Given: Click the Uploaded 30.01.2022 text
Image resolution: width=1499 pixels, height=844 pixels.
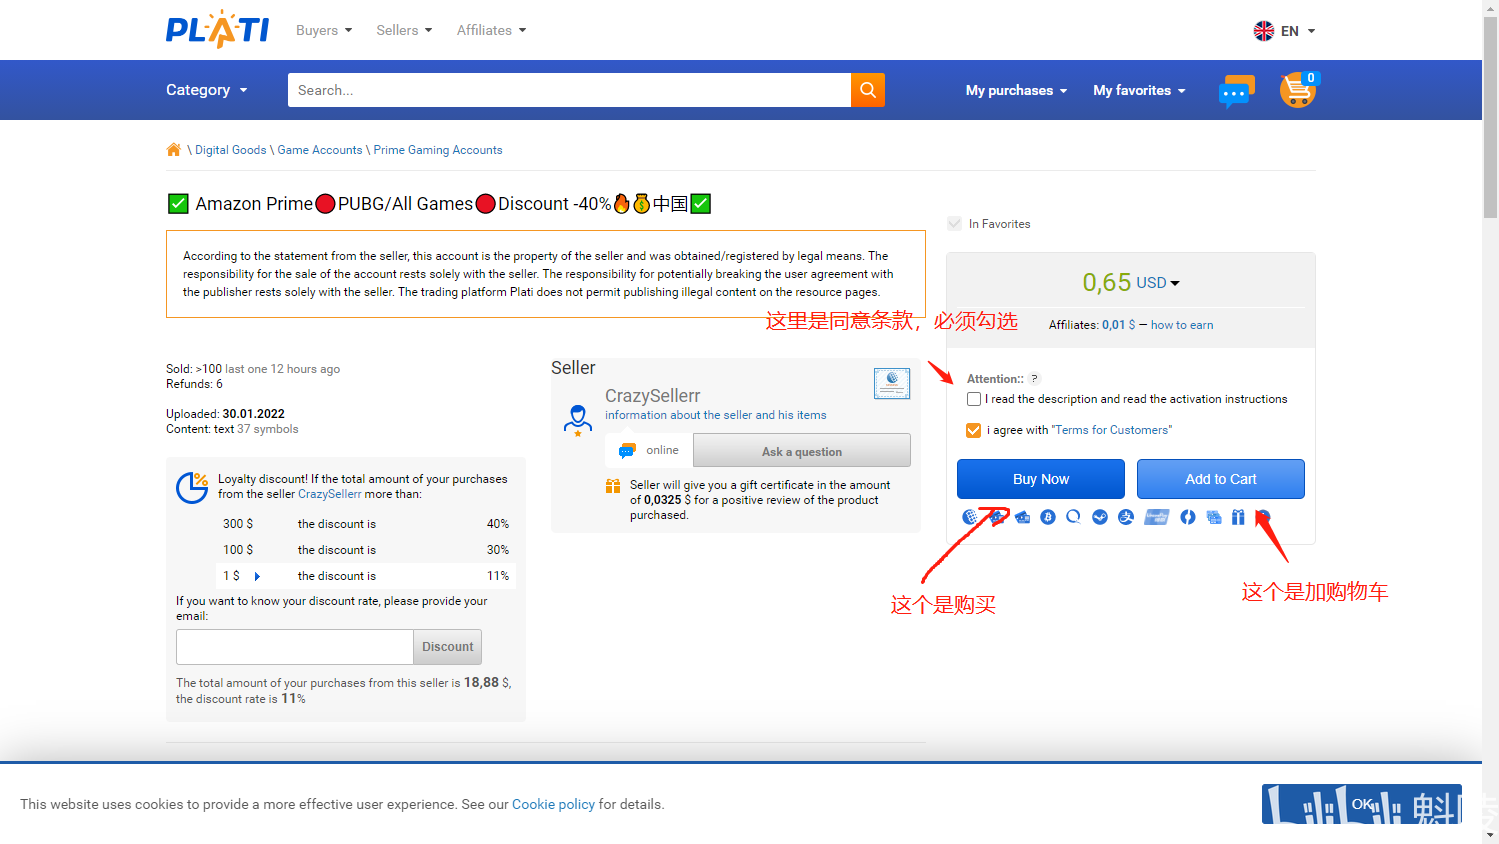Looking at the screenshot, I should pos(225,414).
